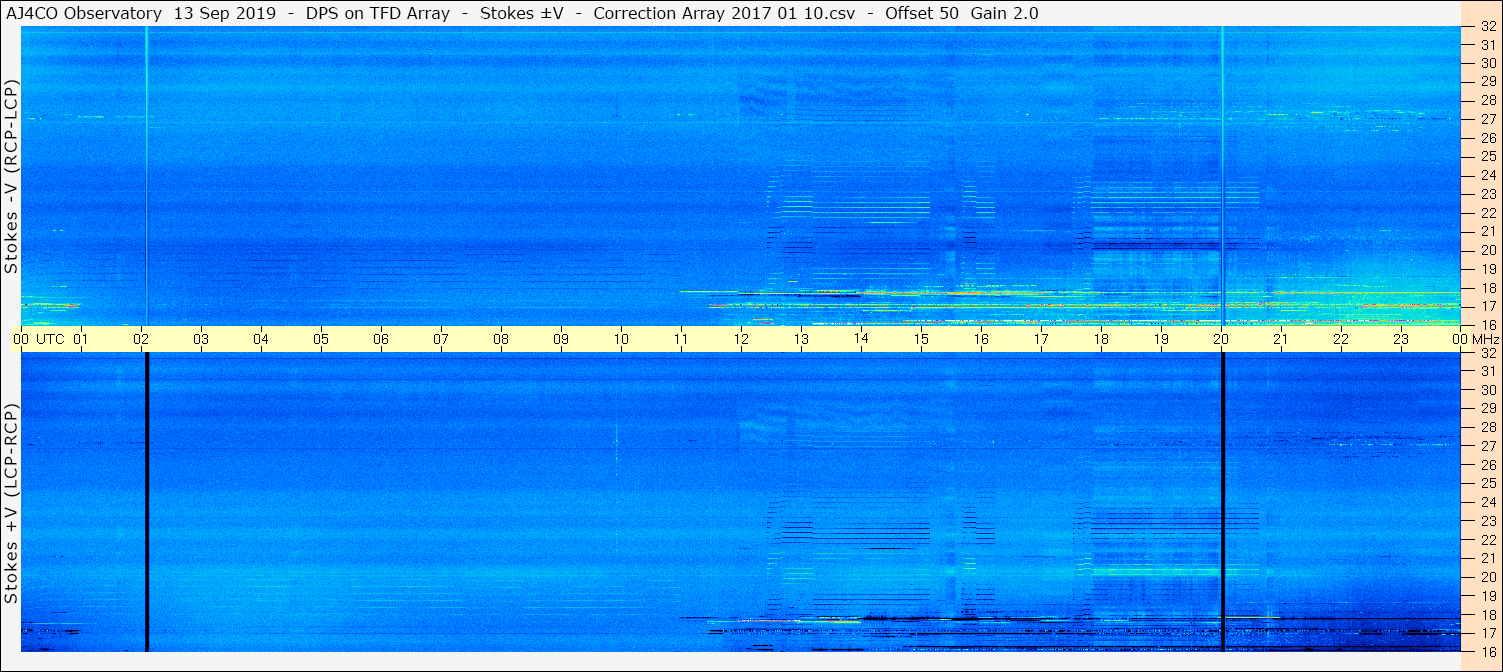Click the 23 MHz tick of upper panel
The height and width of the screenshot is (672, 1503).
[1487, 194]
